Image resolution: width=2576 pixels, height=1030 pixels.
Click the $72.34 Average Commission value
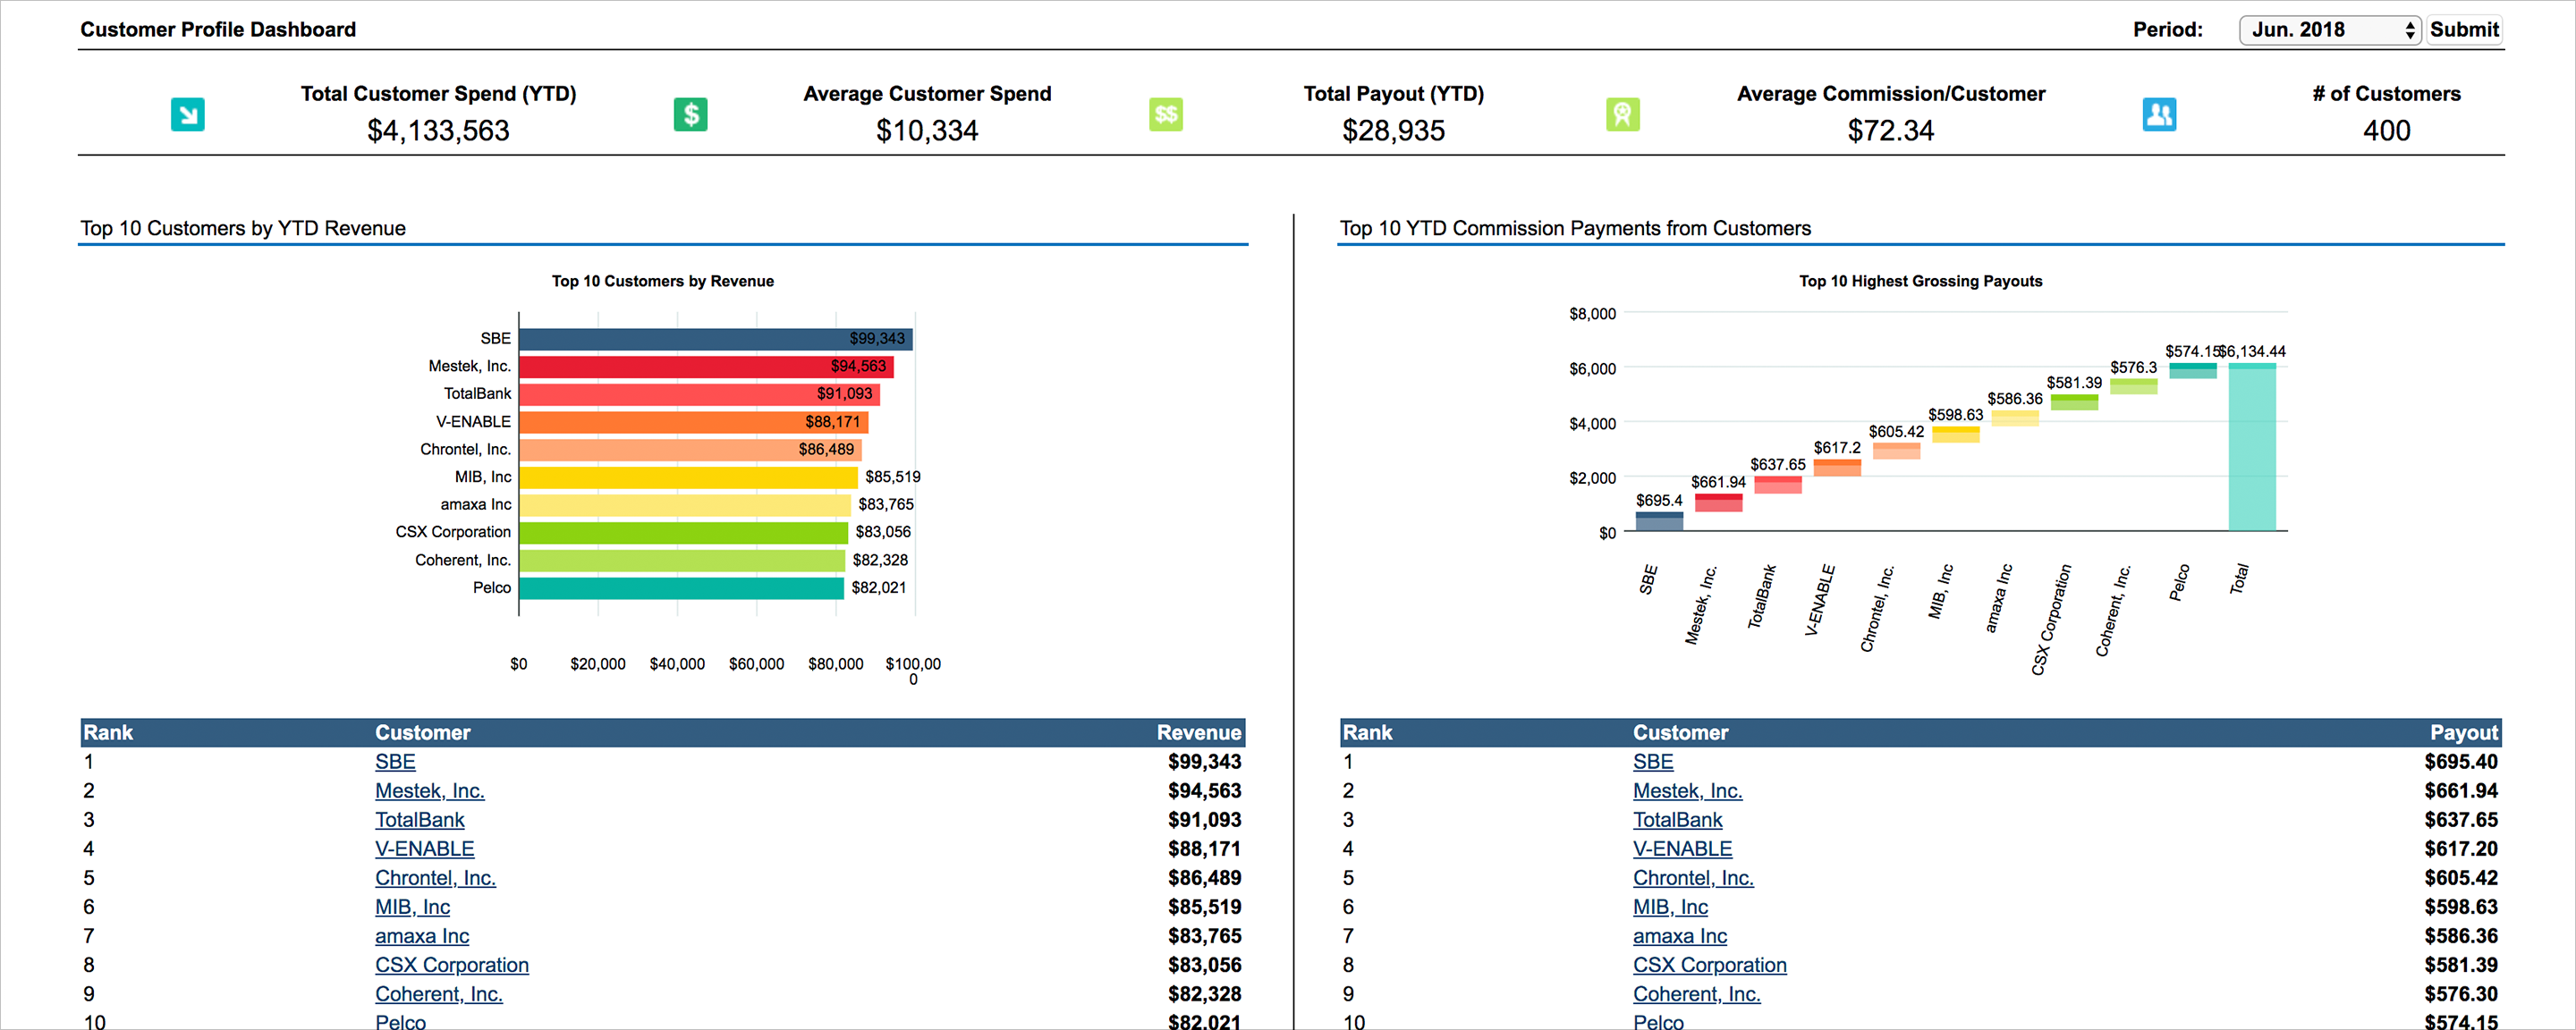[x=1890, y=130]
